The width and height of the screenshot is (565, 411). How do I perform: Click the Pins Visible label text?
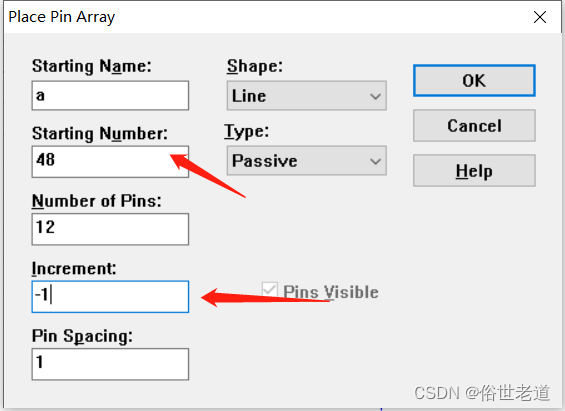pyautogui.click(x=331, y=292)
